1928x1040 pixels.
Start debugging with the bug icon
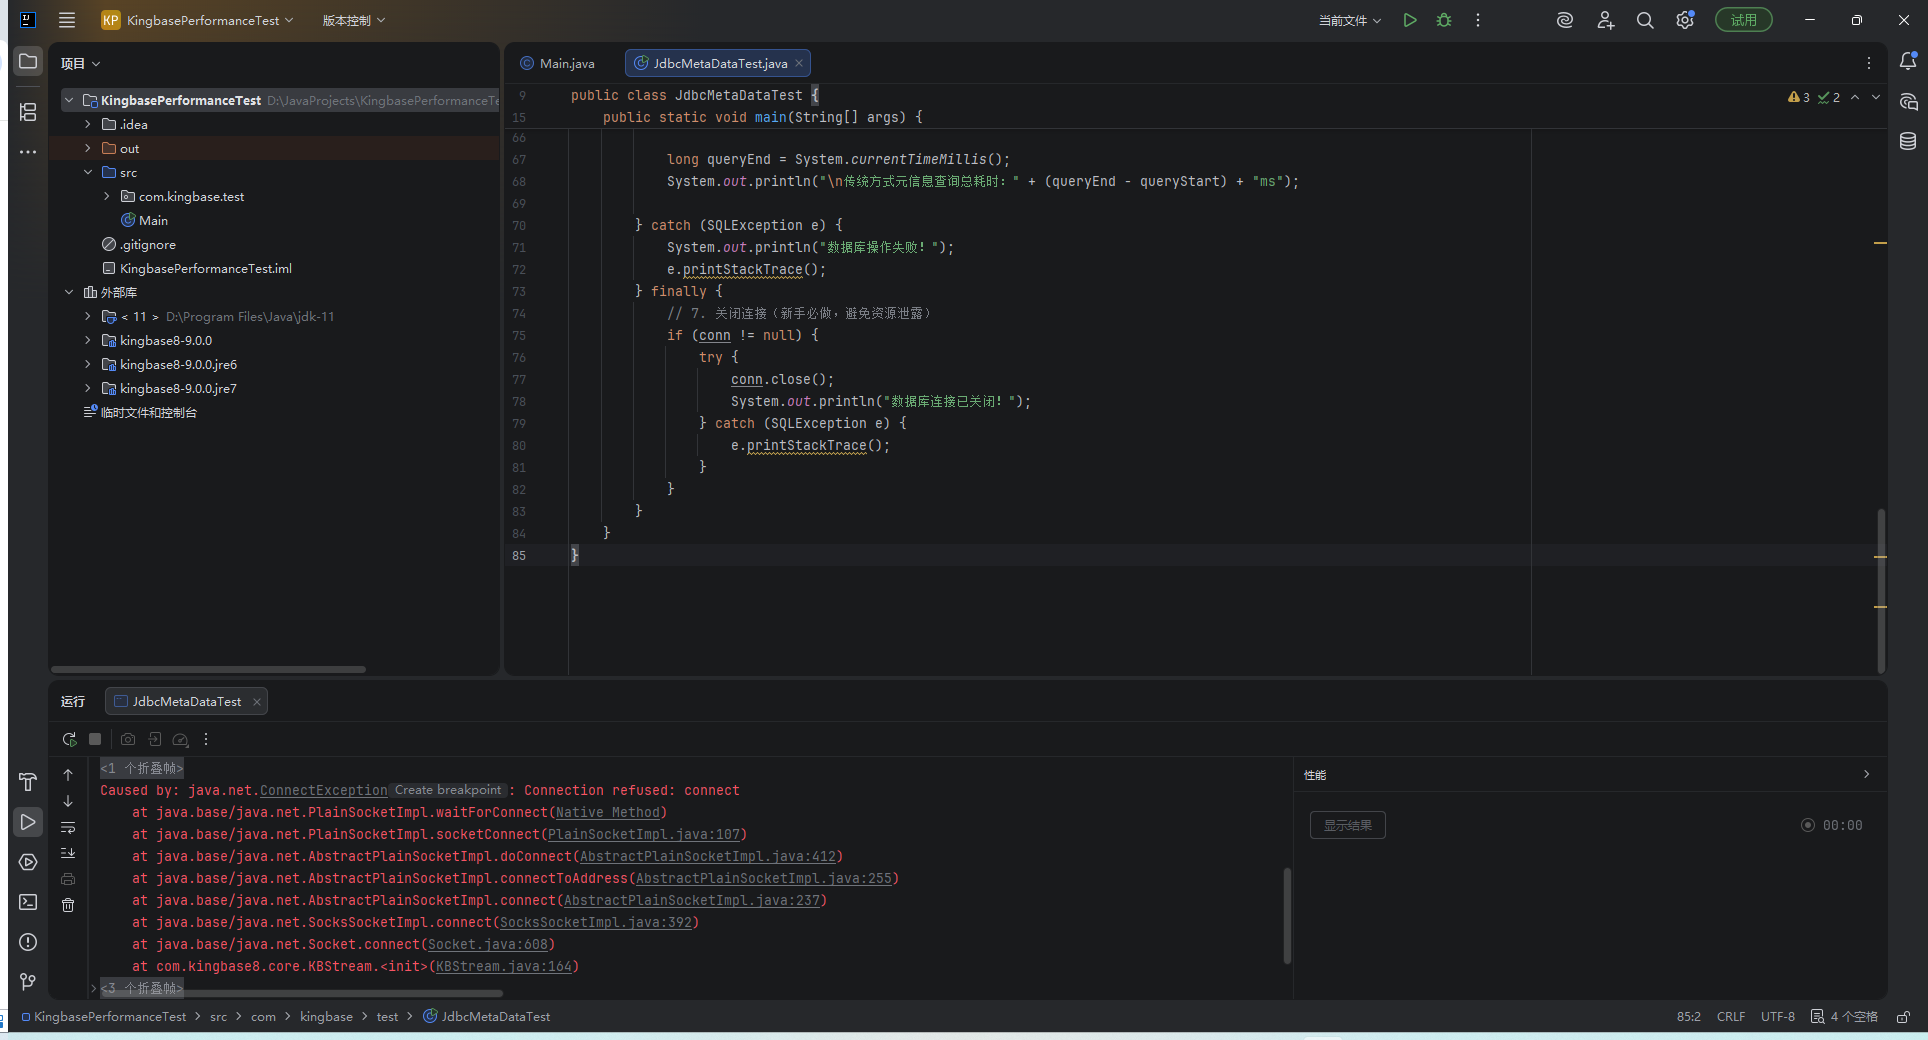(1444, 20)
